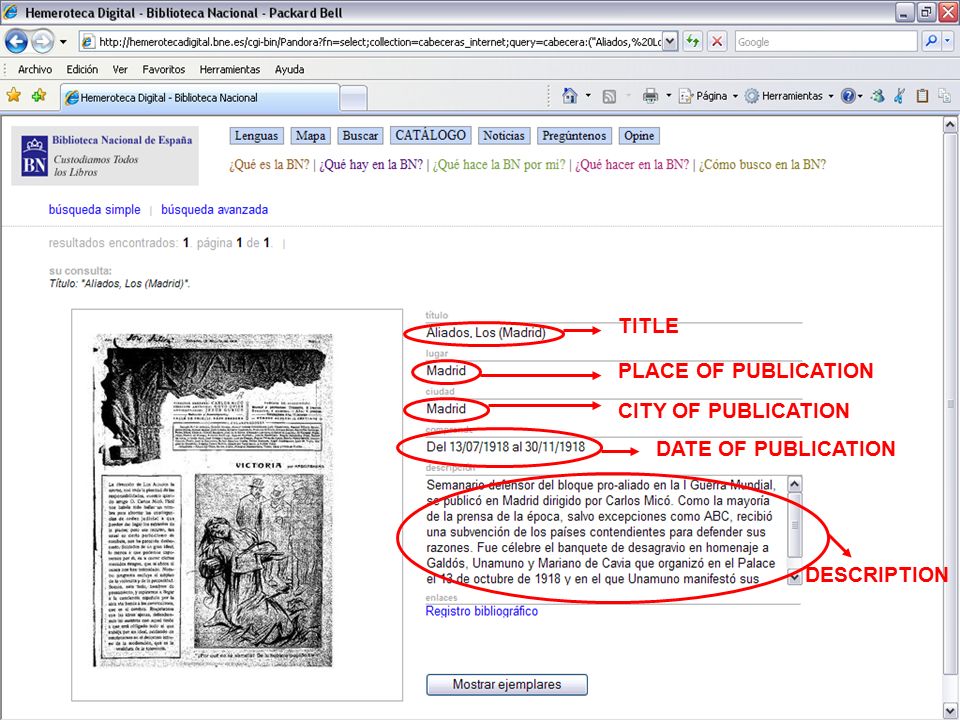This screenshot has height=720, width=960.
Task: Switch to búsqueda simple
Action: pos(94,209)
